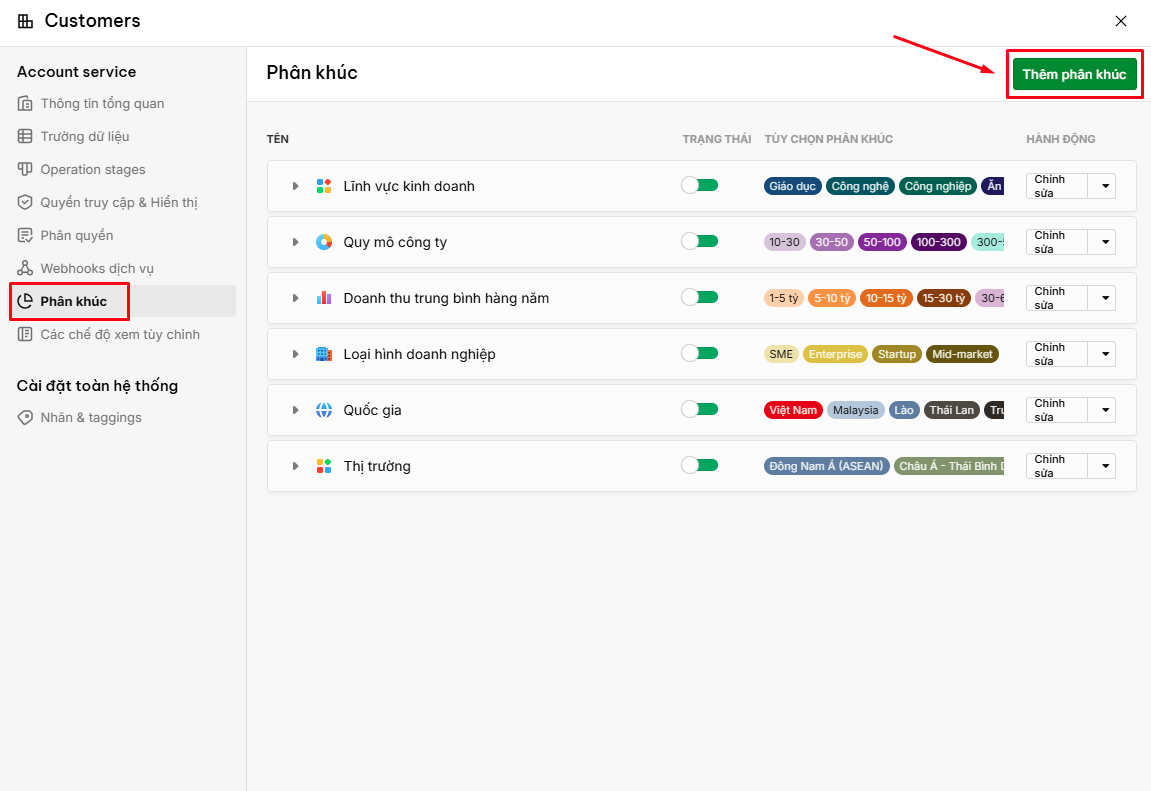Toggle Doanh thu trung bình hàng năm status
1151x791 pixels.
click(x=700, y=297)
